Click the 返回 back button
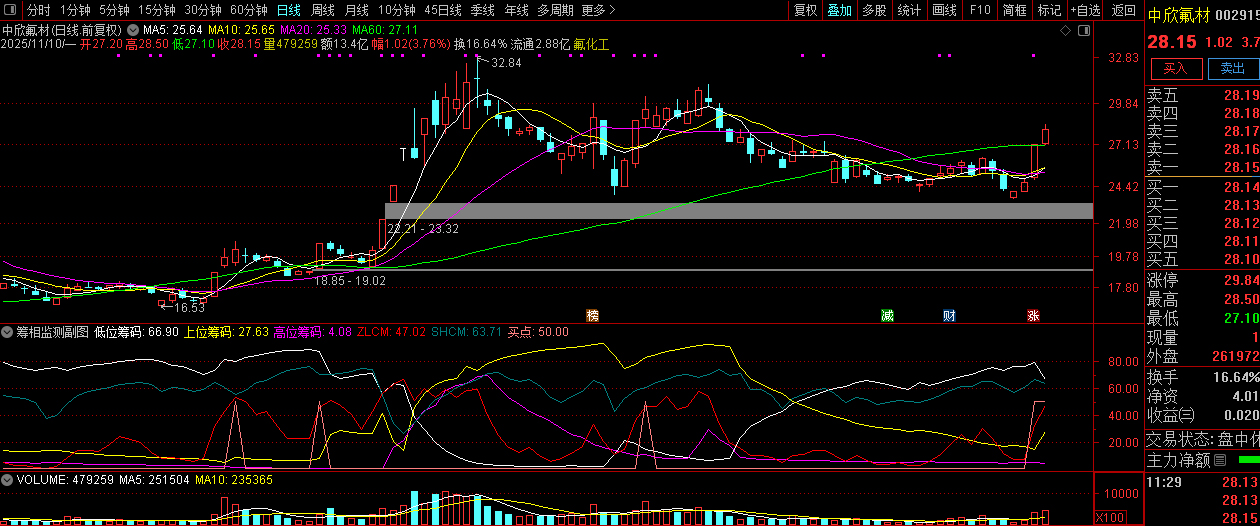Screen dimensions: 1260x526 (1123, 10)
